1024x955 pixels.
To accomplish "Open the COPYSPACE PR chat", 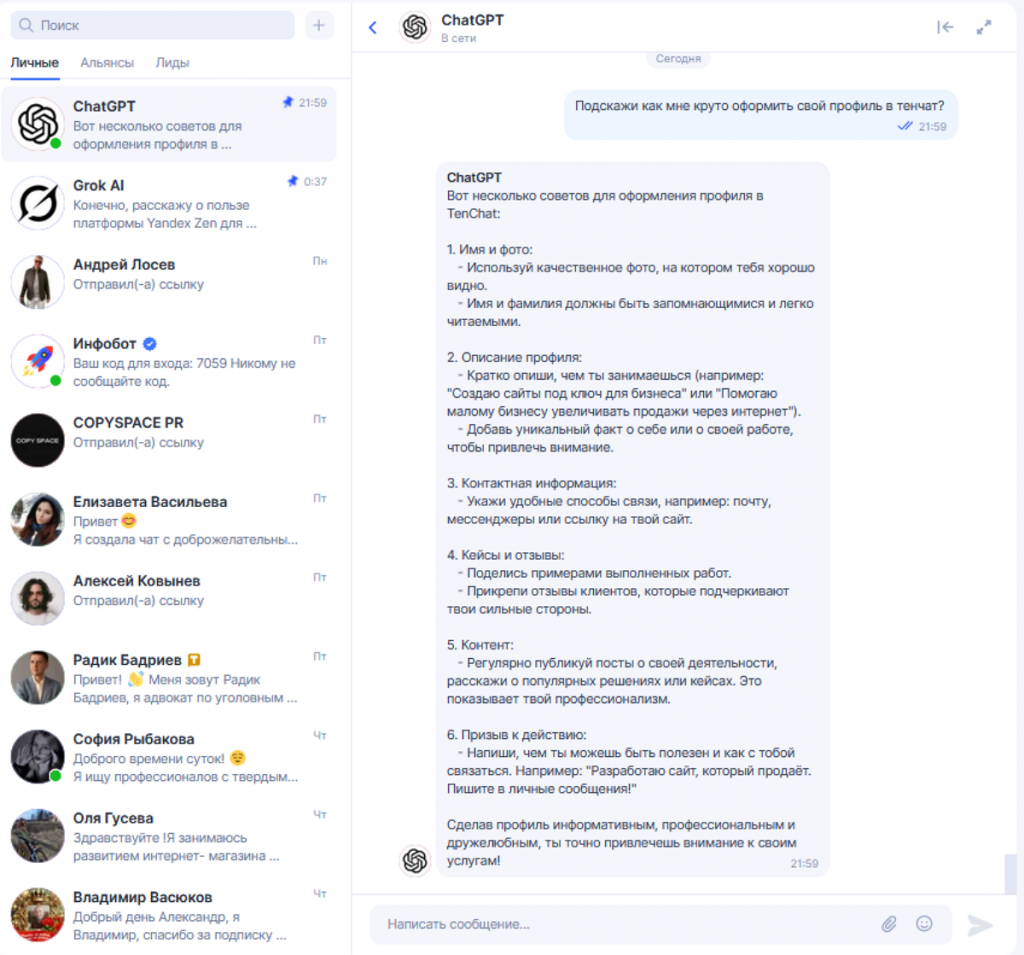I will pos(168,440).
